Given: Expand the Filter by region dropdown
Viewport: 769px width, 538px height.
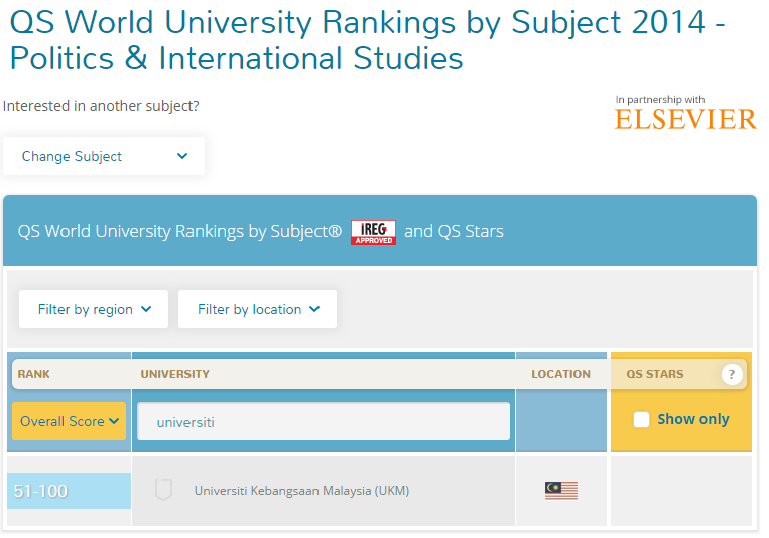Looking at the screenshot, I should 94,309.
